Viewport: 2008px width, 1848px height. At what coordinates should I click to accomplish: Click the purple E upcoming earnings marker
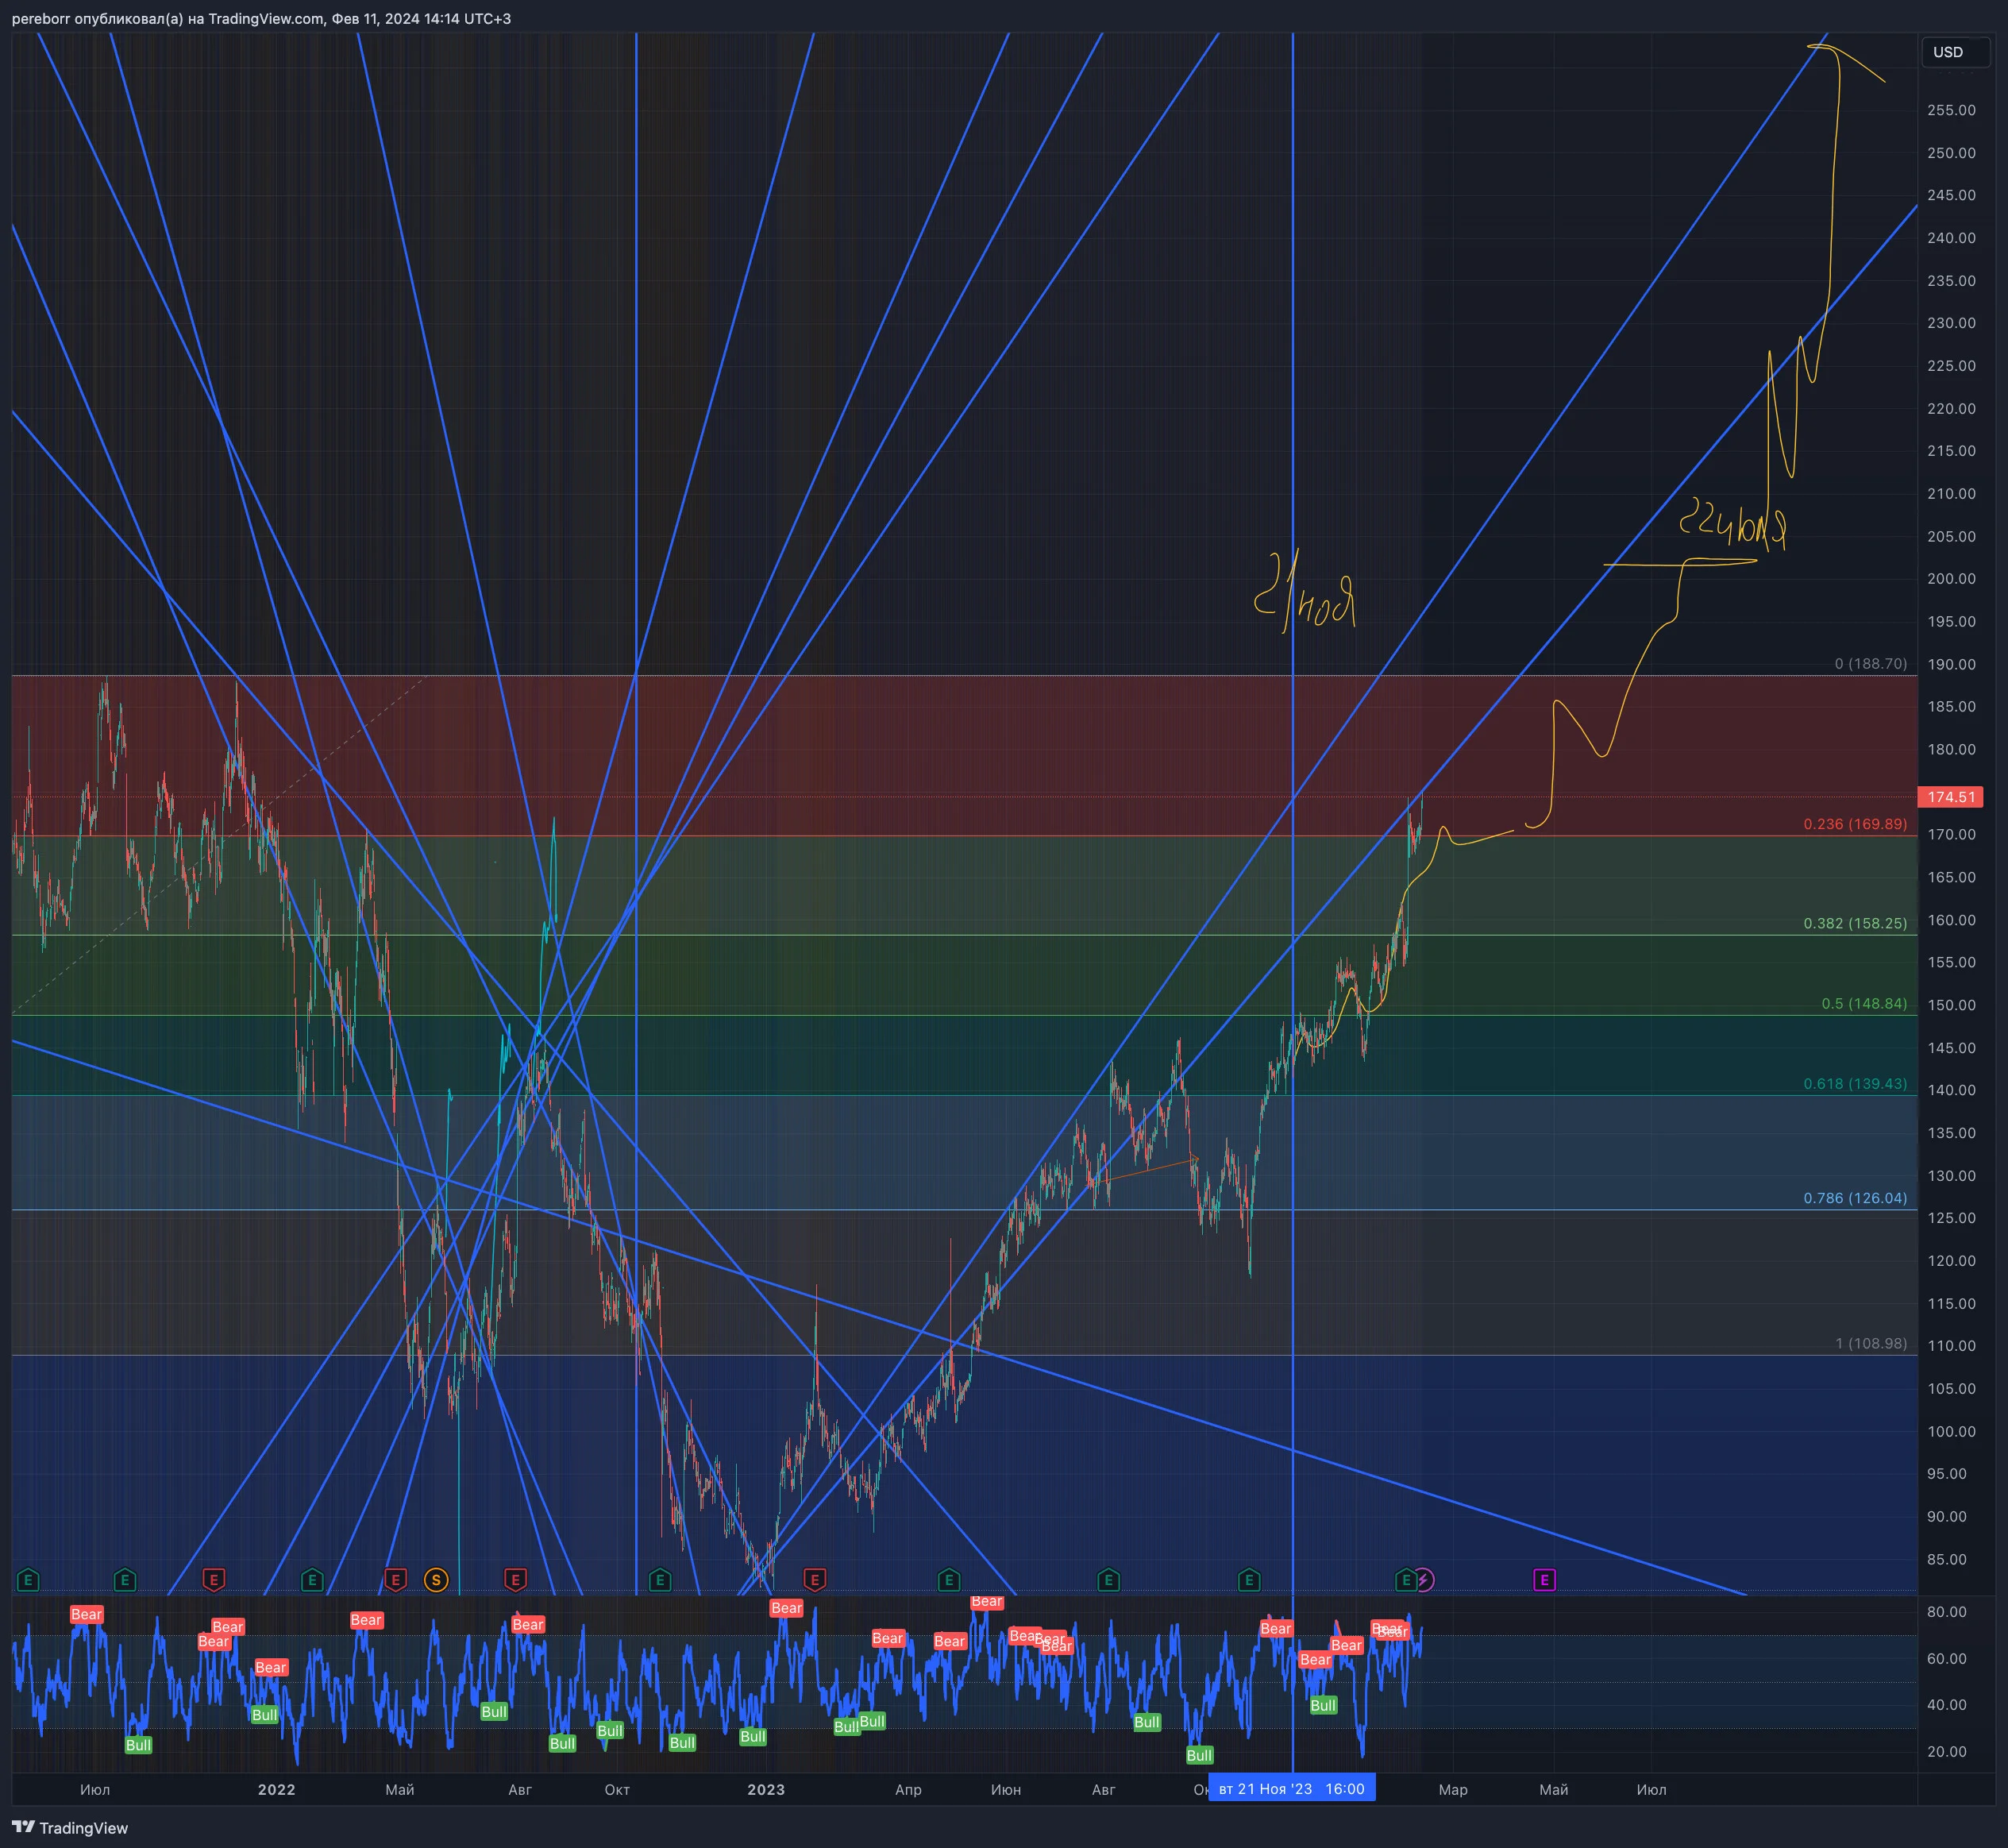click(x=1544, y=1580)
